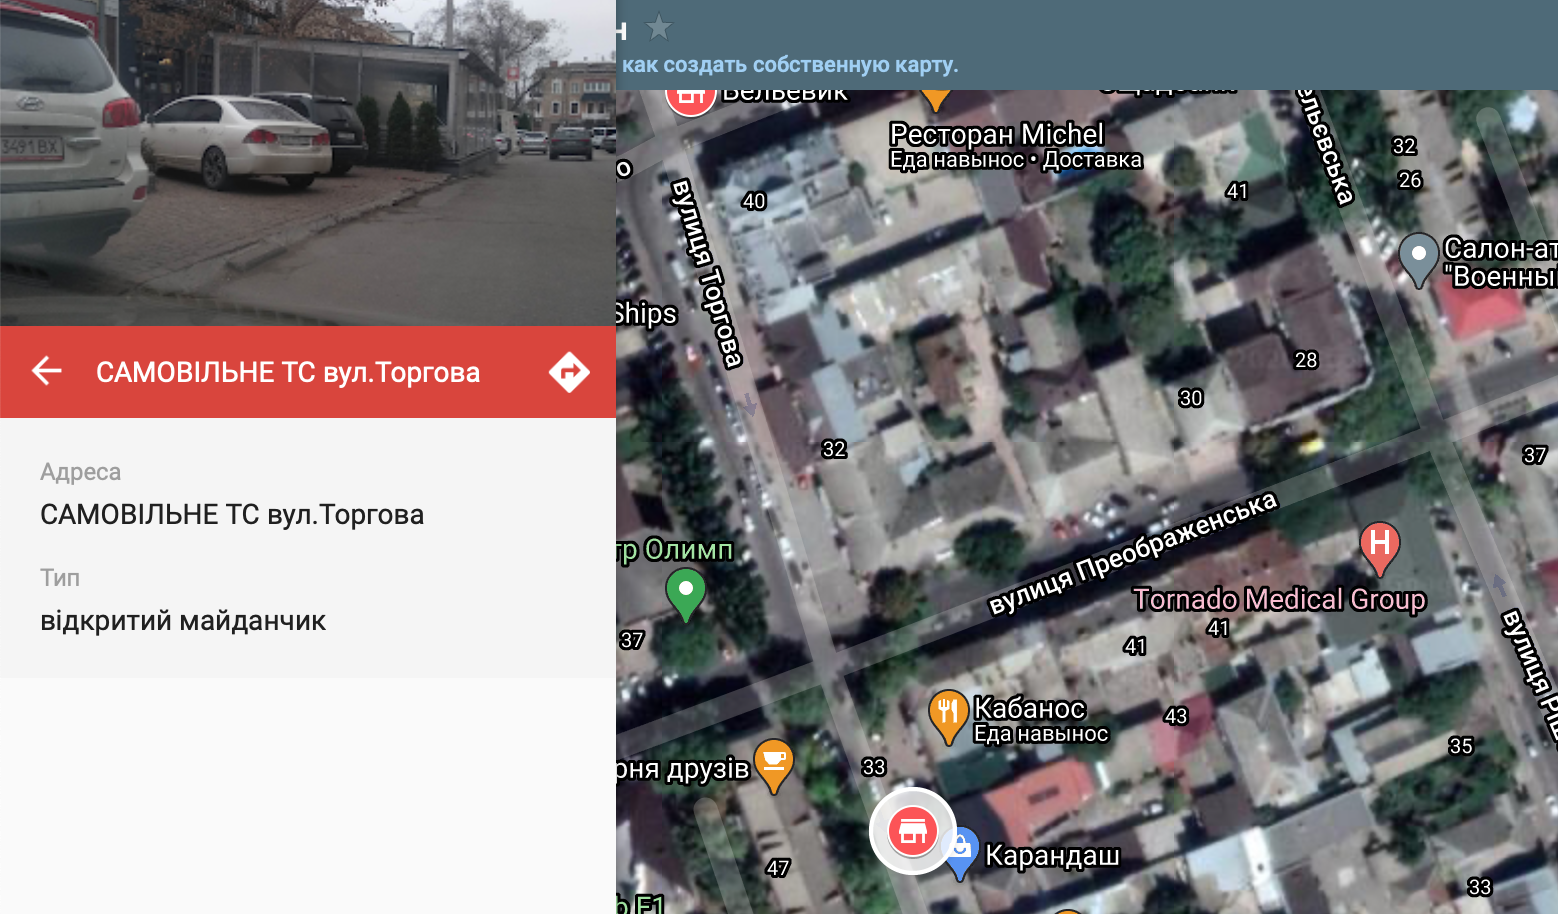
Task: Open the street photo of parked cars
Action: (x=308, y=162)
